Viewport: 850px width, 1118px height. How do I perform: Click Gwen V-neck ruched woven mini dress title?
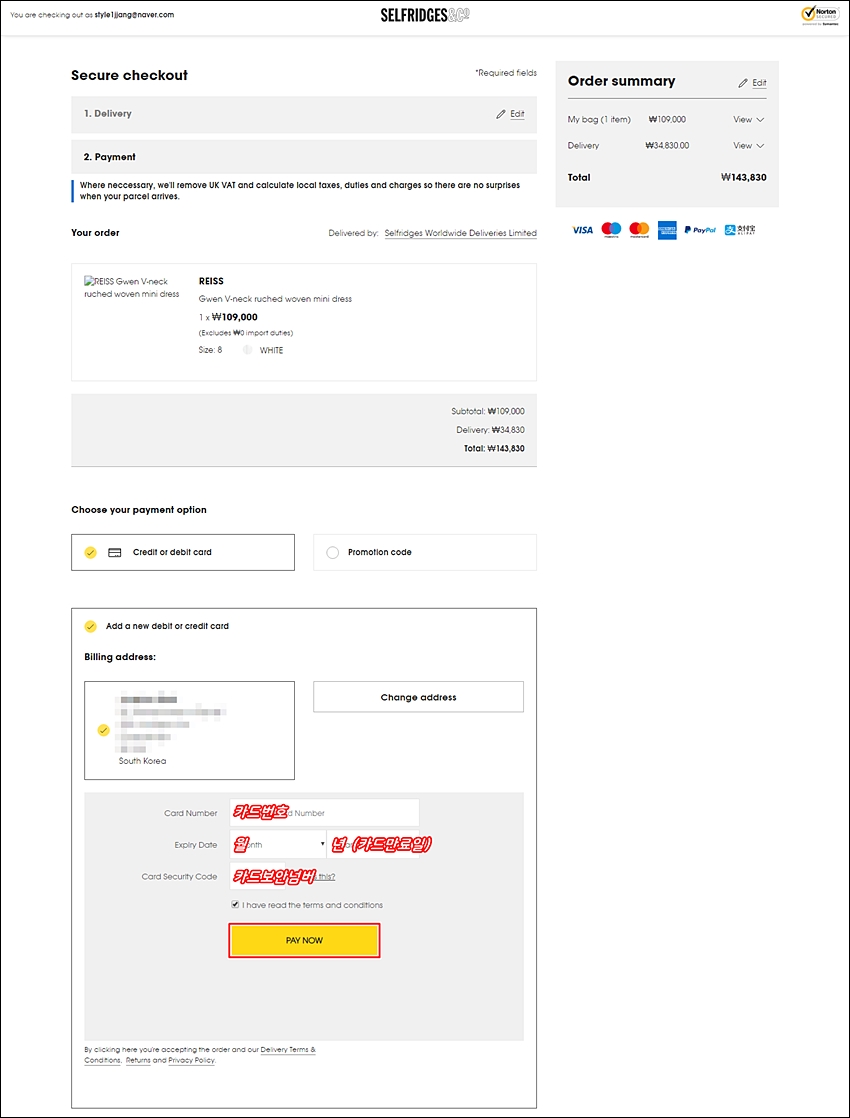point(275,299)
